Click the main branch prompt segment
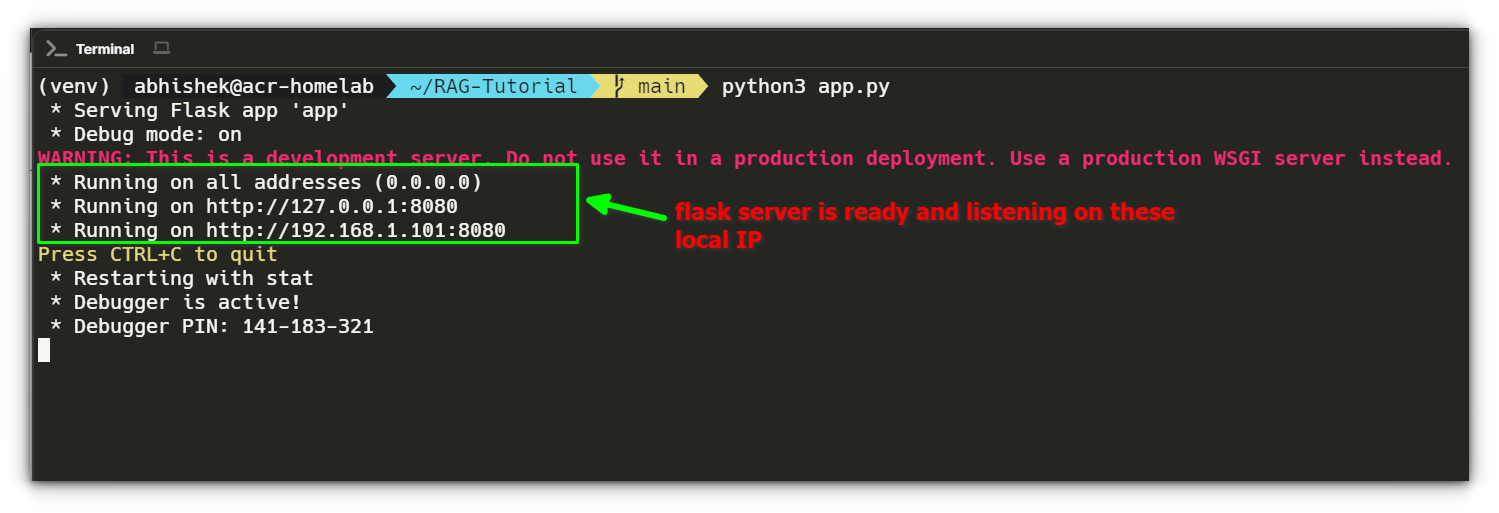Viewport: 1499px width, 513px height. (x=661, y=86)
